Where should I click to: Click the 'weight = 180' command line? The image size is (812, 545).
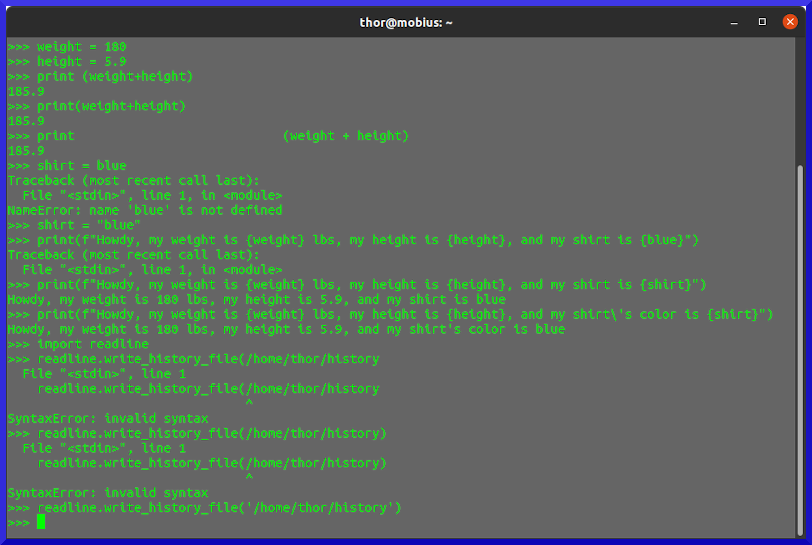[81, 46]
